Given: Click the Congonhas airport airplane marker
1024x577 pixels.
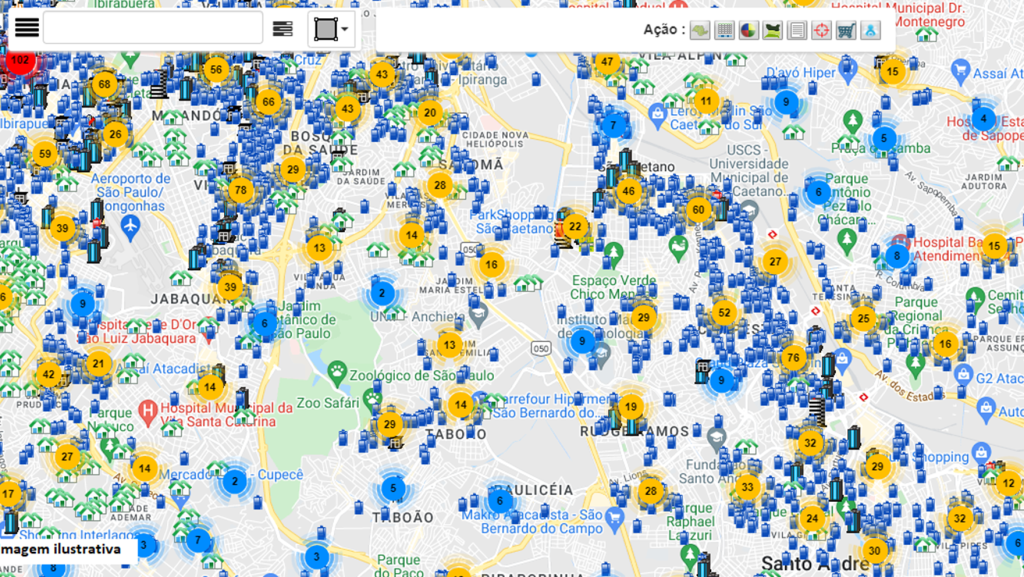Looking at the screenshot, I should (x=129, y=226).
